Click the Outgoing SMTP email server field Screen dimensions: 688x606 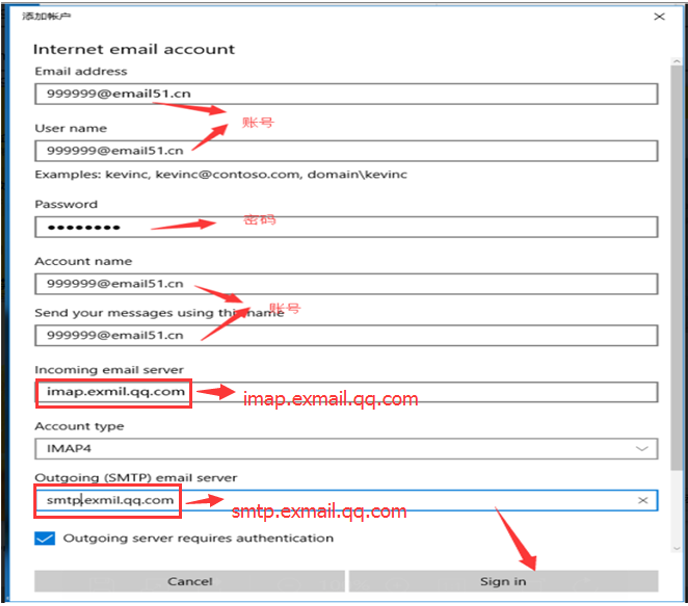(x=346, y=500)
